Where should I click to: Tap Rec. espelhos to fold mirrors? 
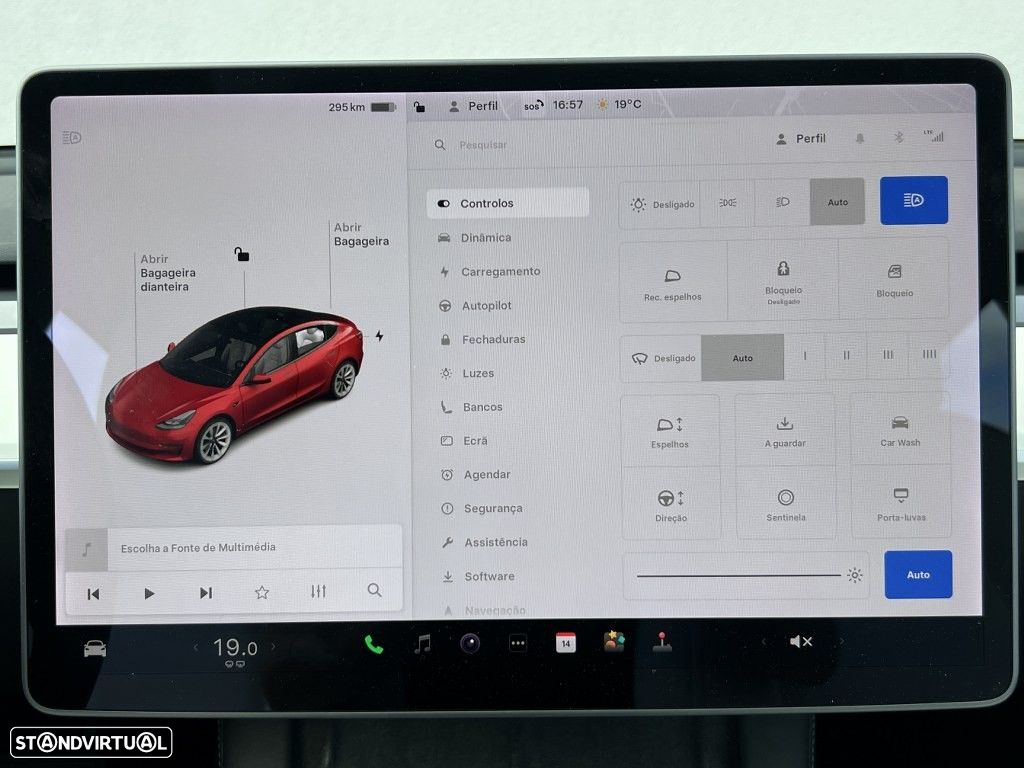click(x=673, y=283)
